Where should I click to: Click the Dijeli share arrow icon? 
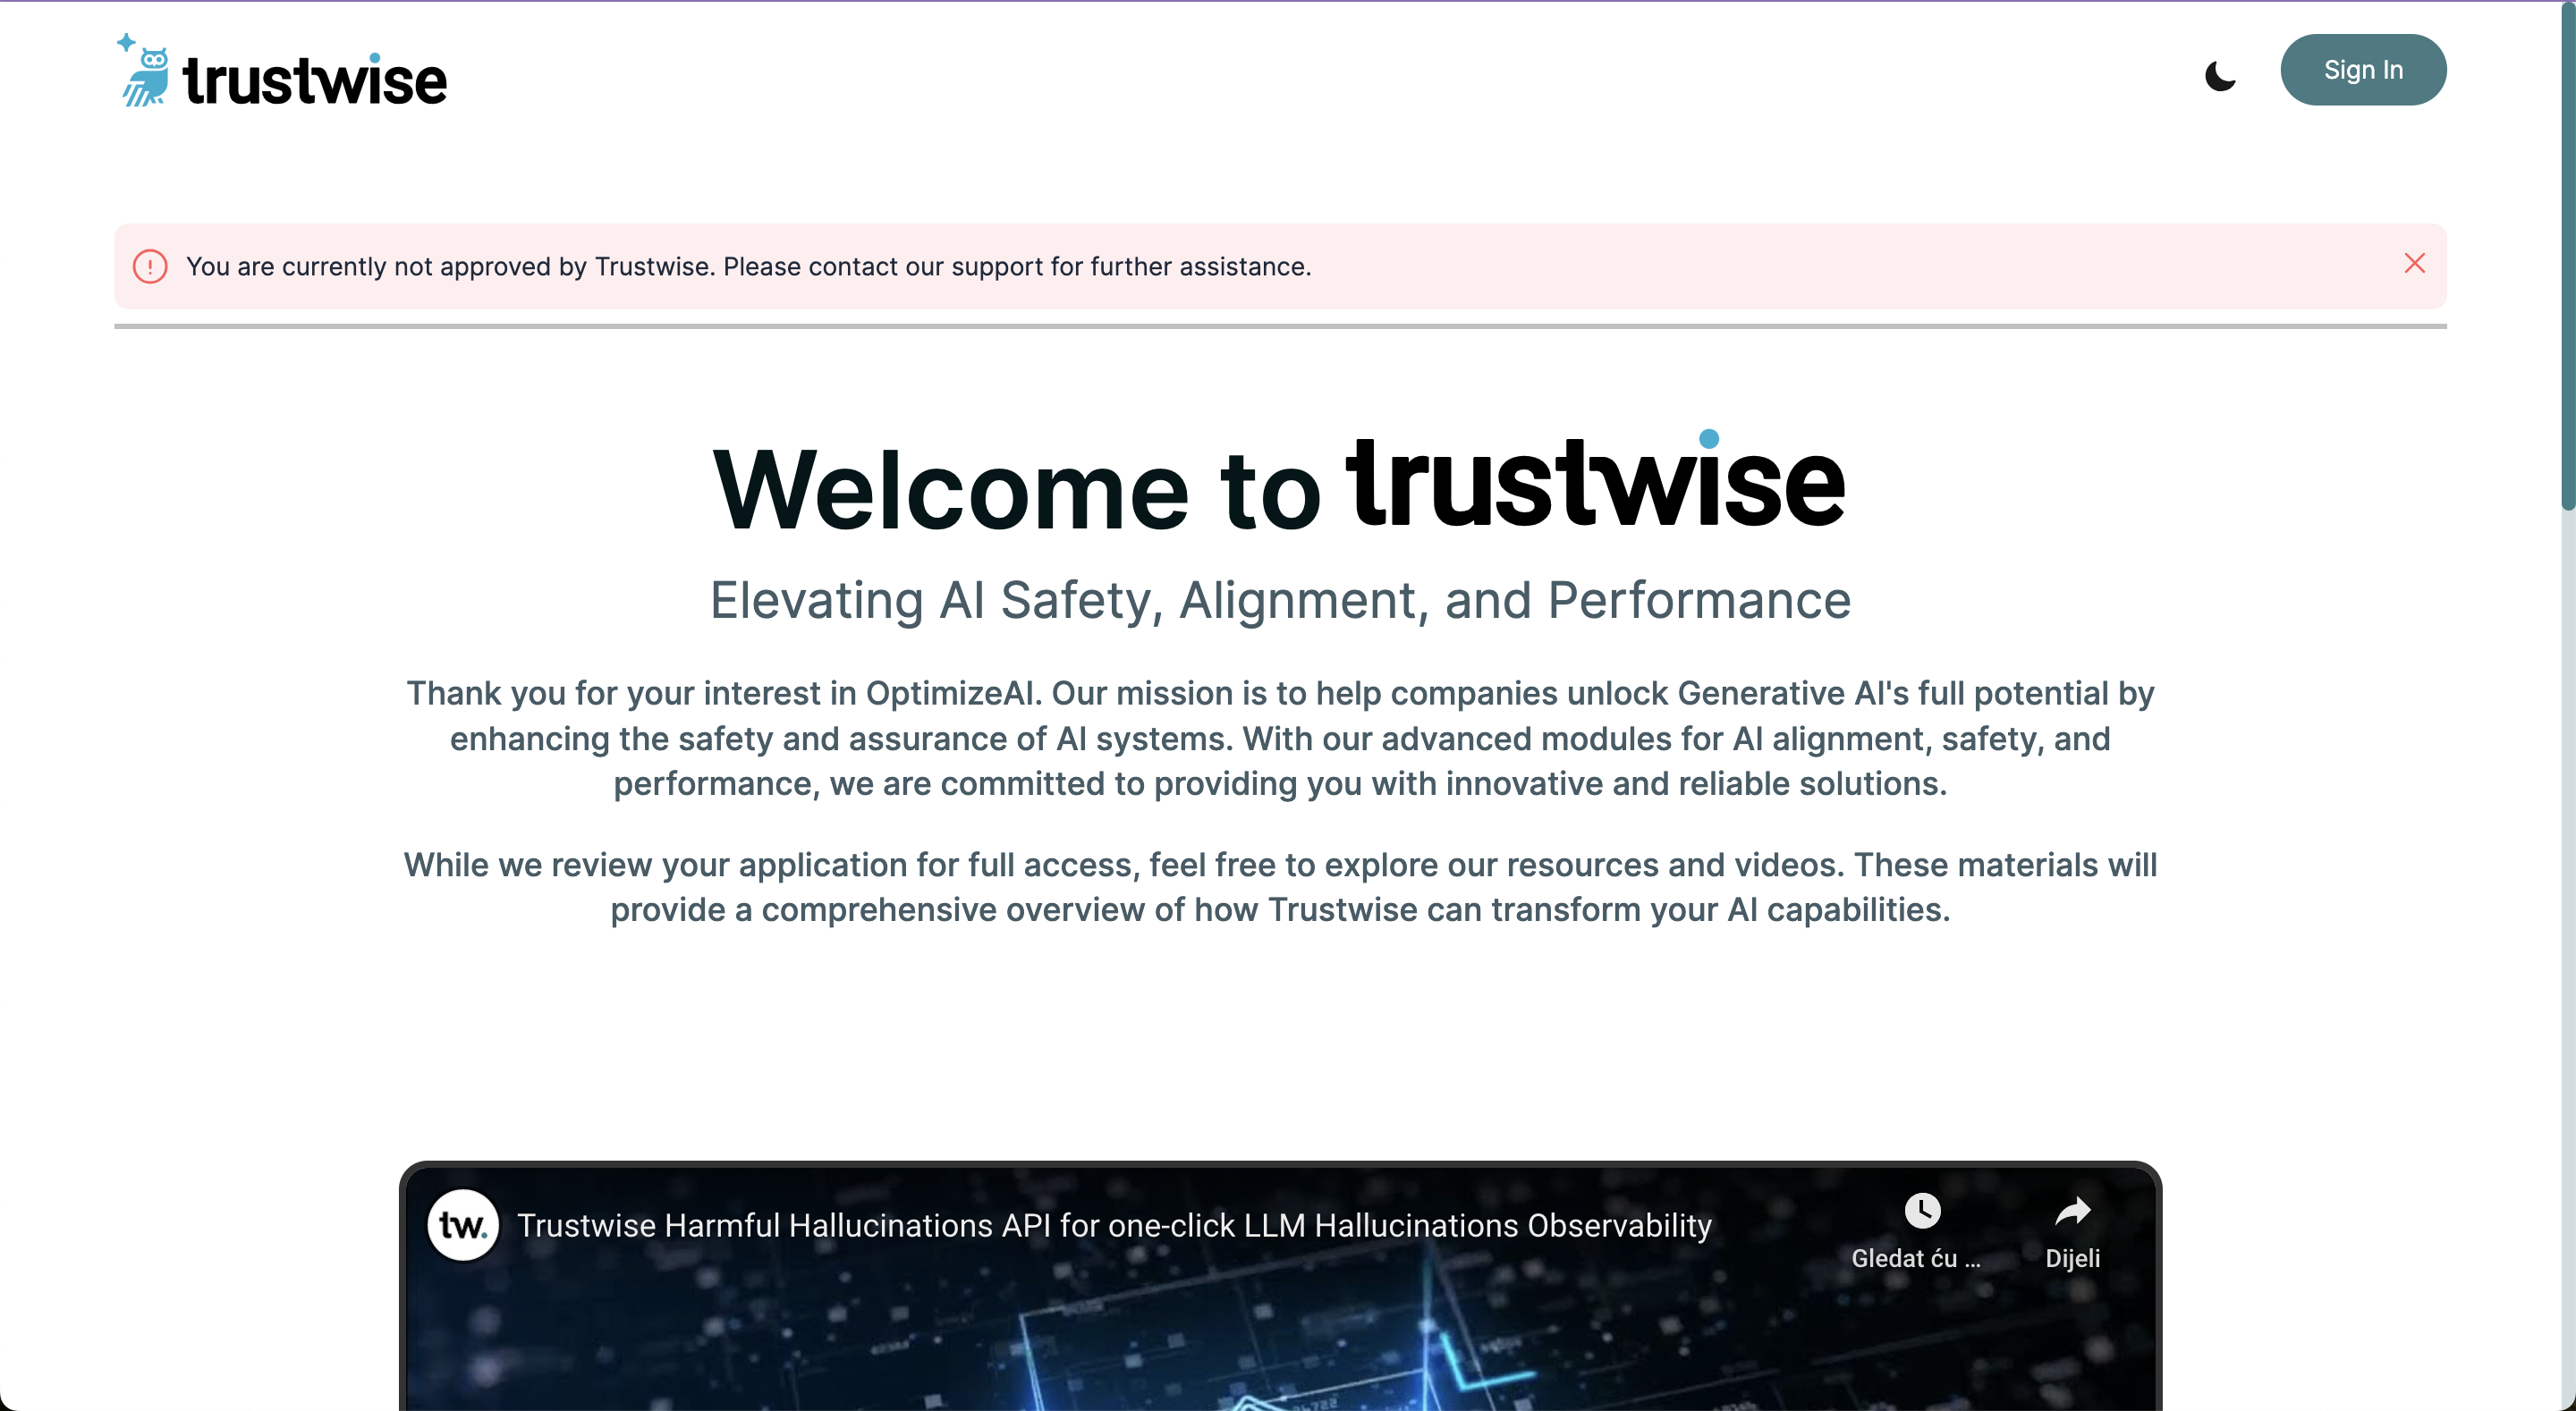point(2072,1211)
